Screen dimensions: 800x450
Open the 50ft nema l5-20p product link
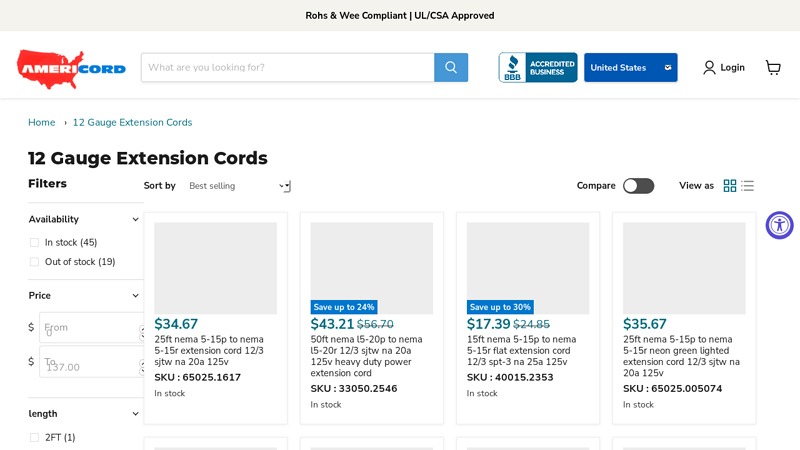(366, 356)
